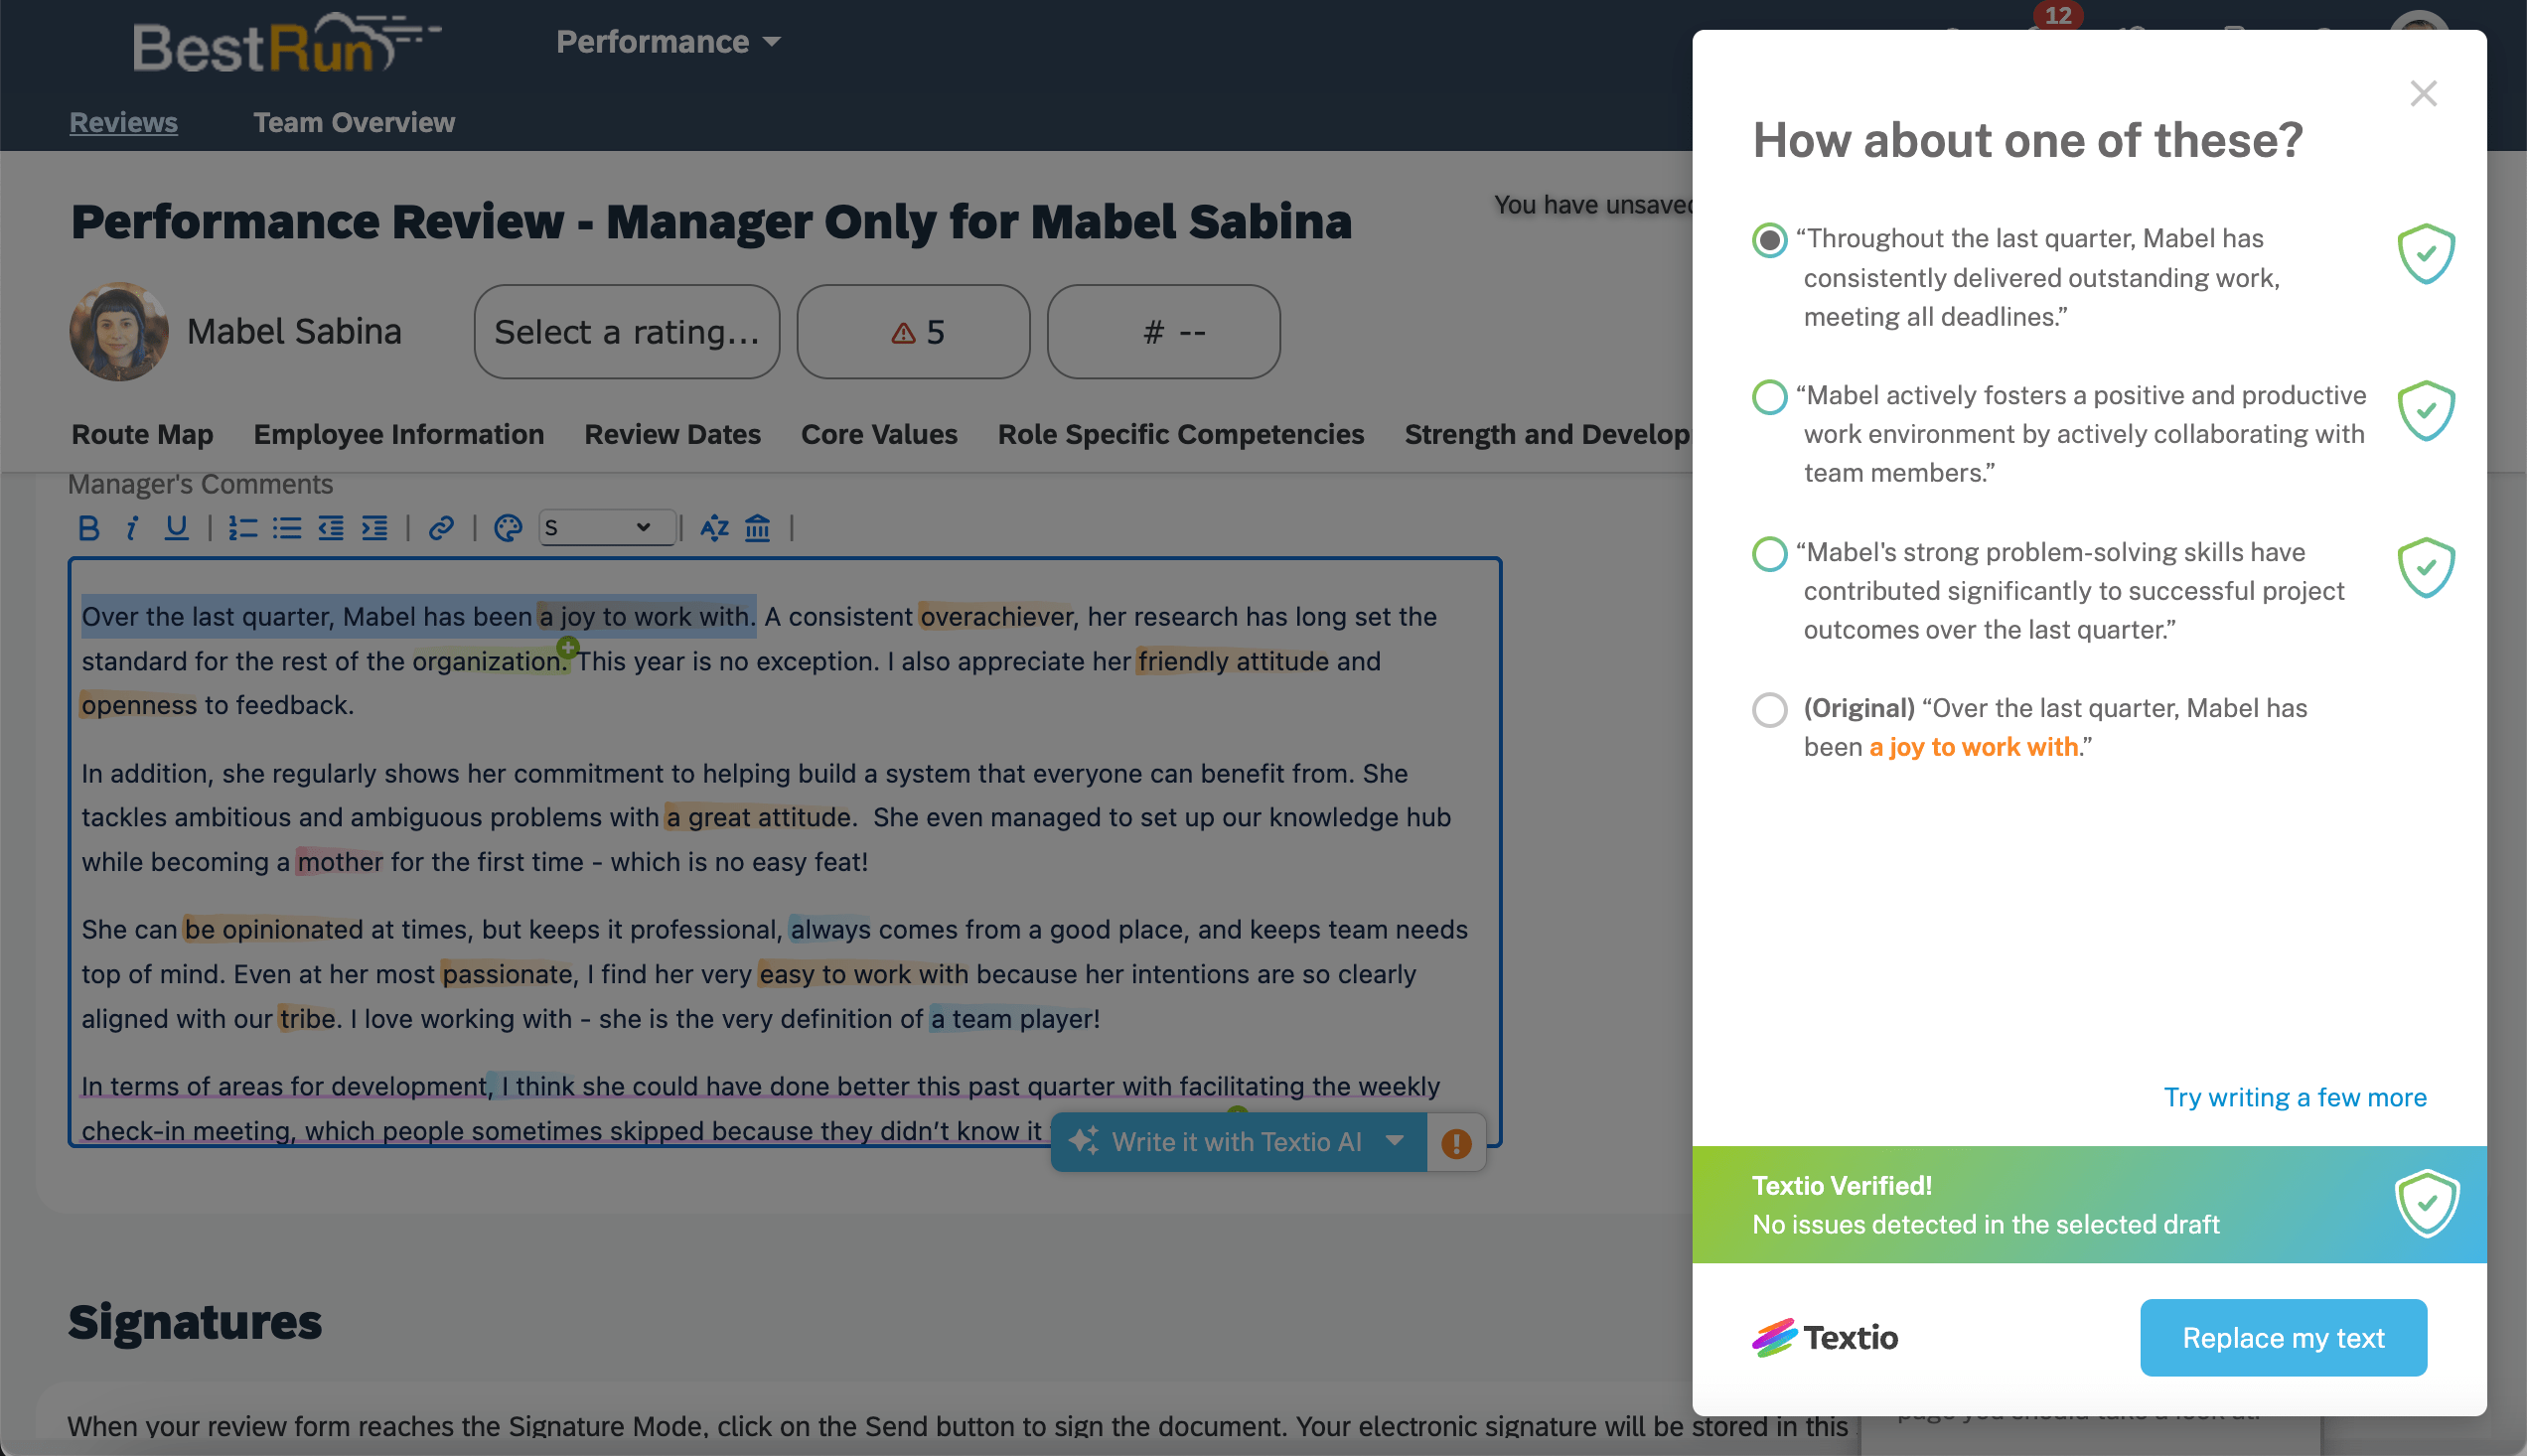Pick the Original text radio option
2527x1456 pixels.
[x=1769, y=709]
